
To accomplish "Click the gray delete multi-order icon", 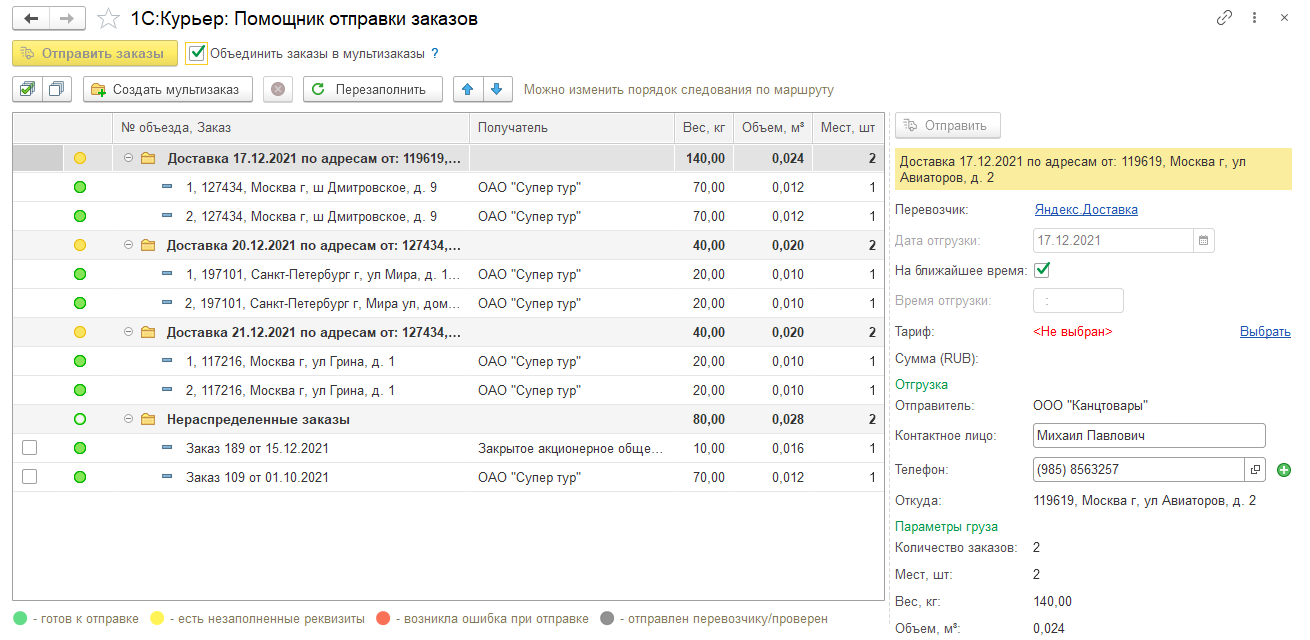I will pyautogui.click(x=278, y=89).
